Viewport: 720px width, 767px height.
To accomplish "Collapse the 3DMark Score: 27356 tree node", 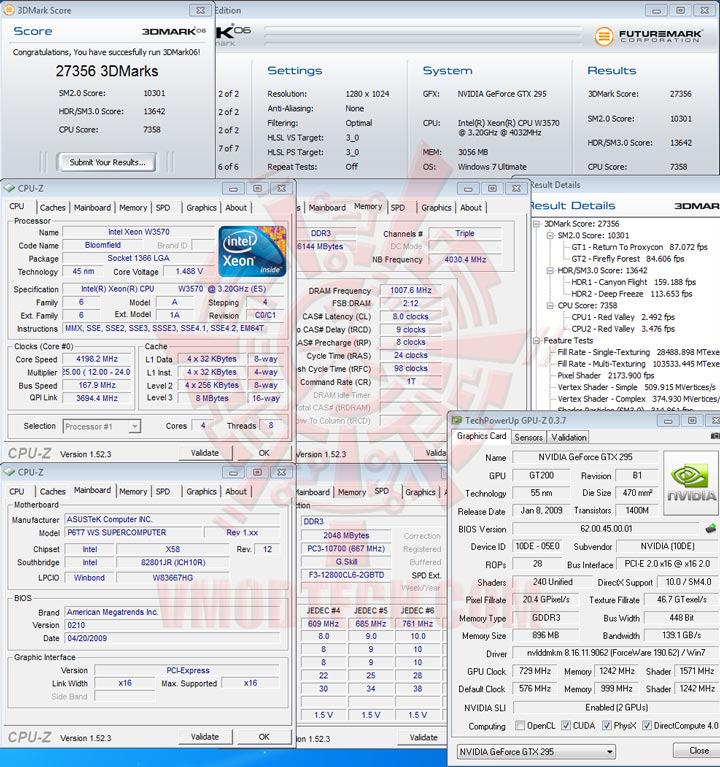I will (x=537, y=224).
